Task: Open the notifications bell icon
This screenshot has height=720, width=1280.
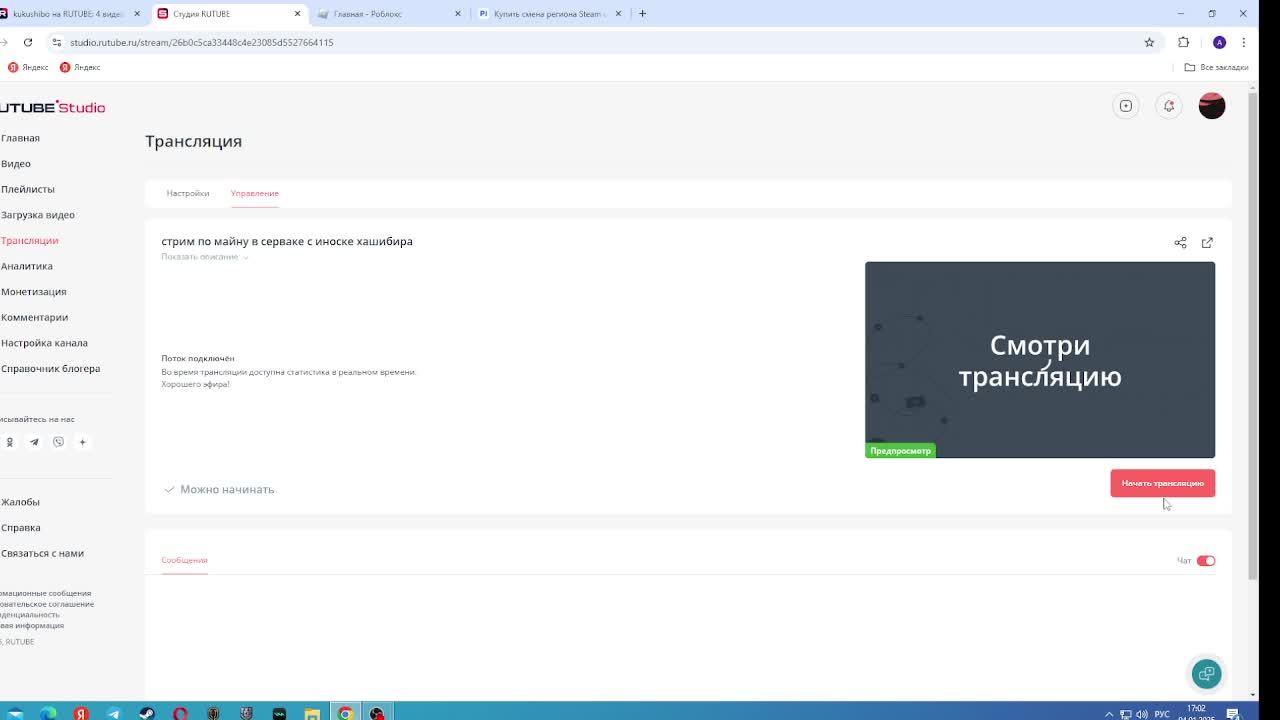Action: [1168, 106]
